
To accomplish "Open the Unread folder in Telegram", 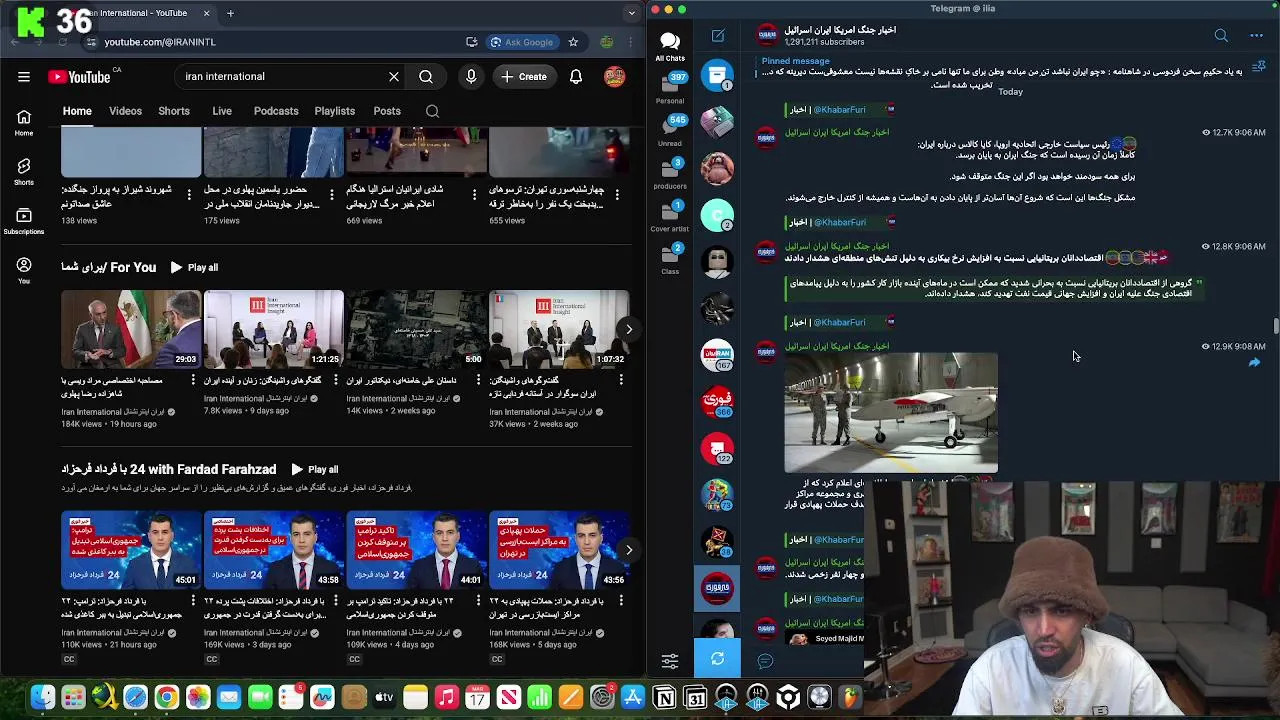I will tap(670, 130).
